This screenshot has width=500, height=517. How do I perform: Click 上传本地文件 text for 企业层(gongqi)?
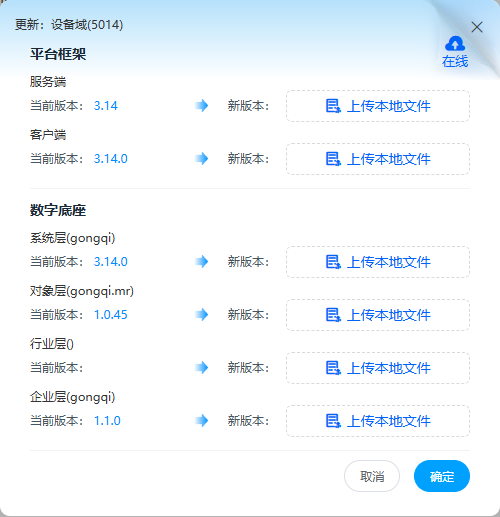point(389,421)
